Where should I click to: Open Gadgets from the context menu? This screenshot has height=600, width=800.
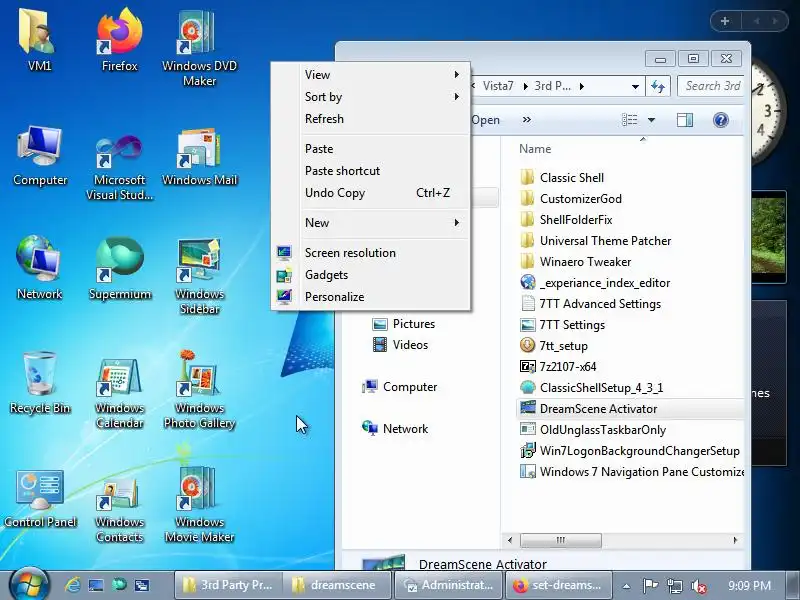coord(371,275)
